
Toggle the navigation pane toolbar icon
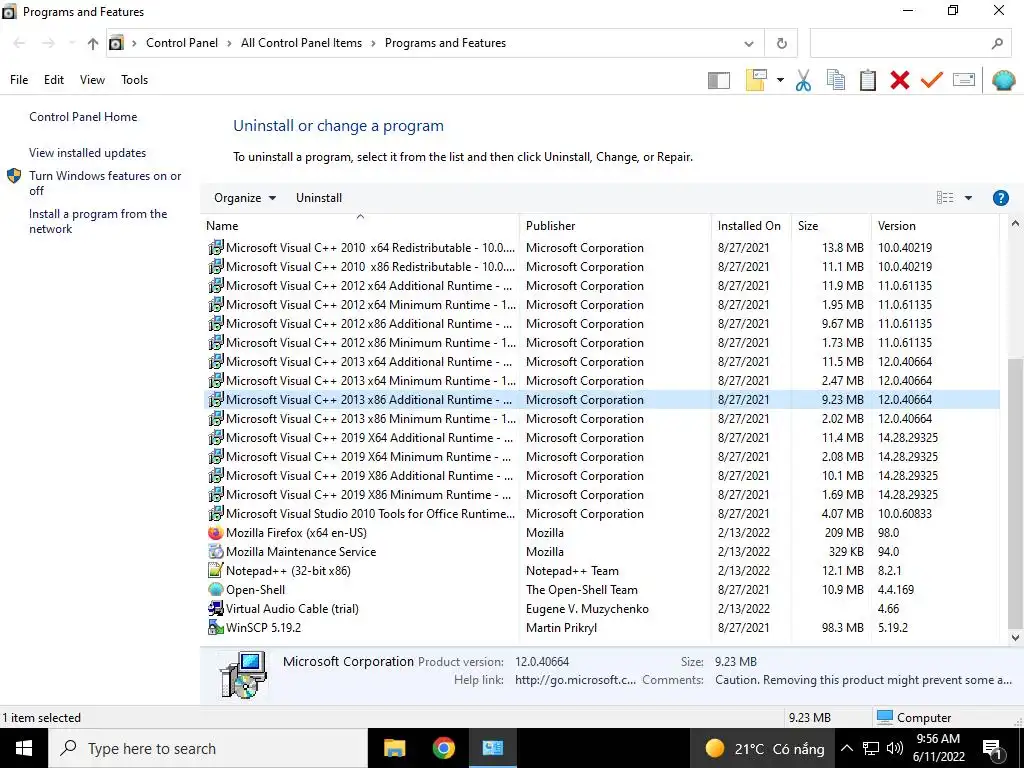pos(718,80)
